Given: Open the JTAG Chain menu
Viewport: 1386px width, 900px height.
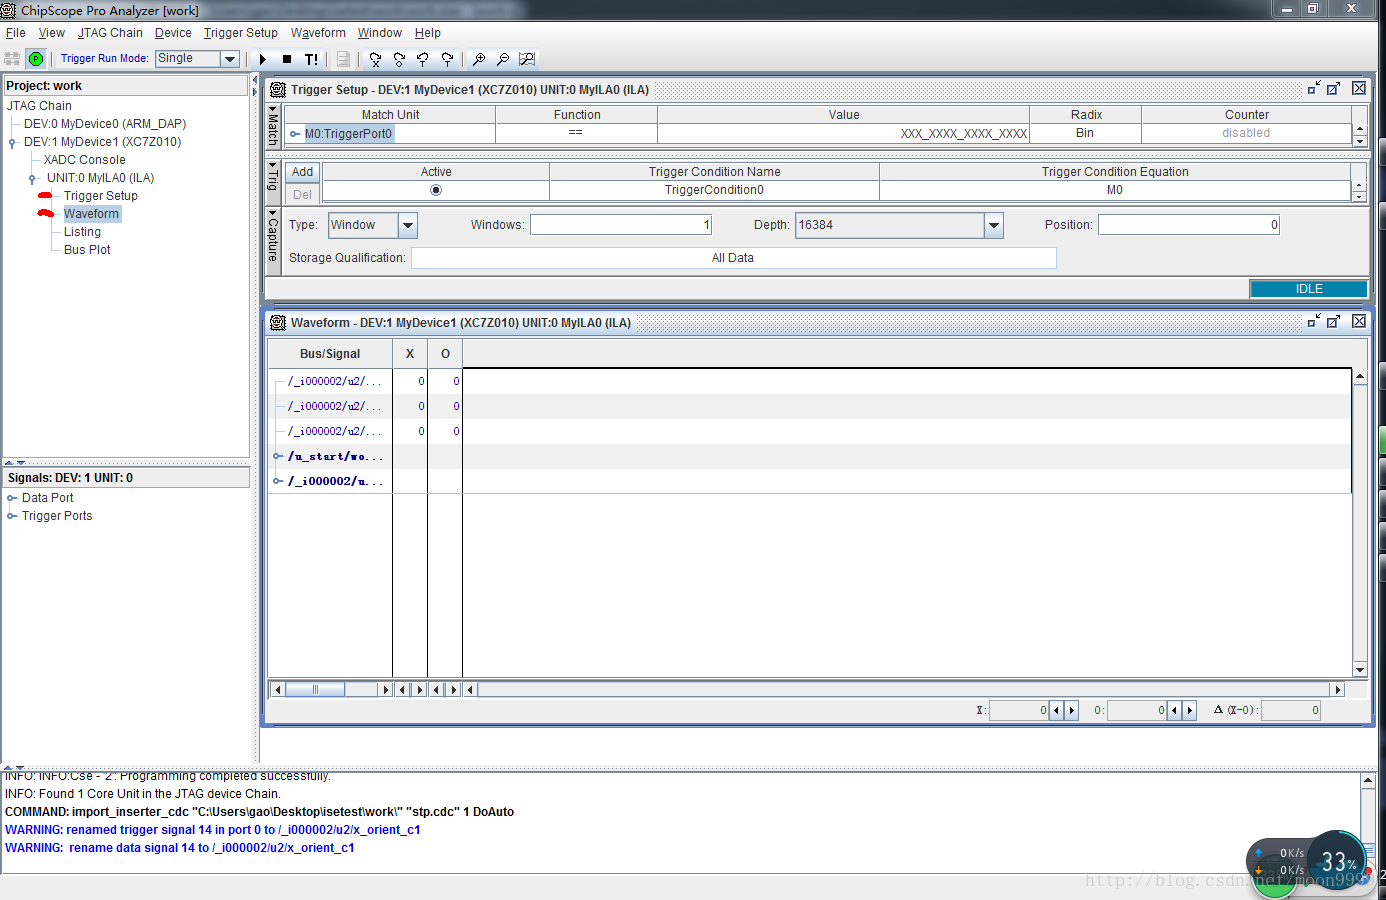Looking at the screenshot, I should pyautogui.click(x=110, y=33).
